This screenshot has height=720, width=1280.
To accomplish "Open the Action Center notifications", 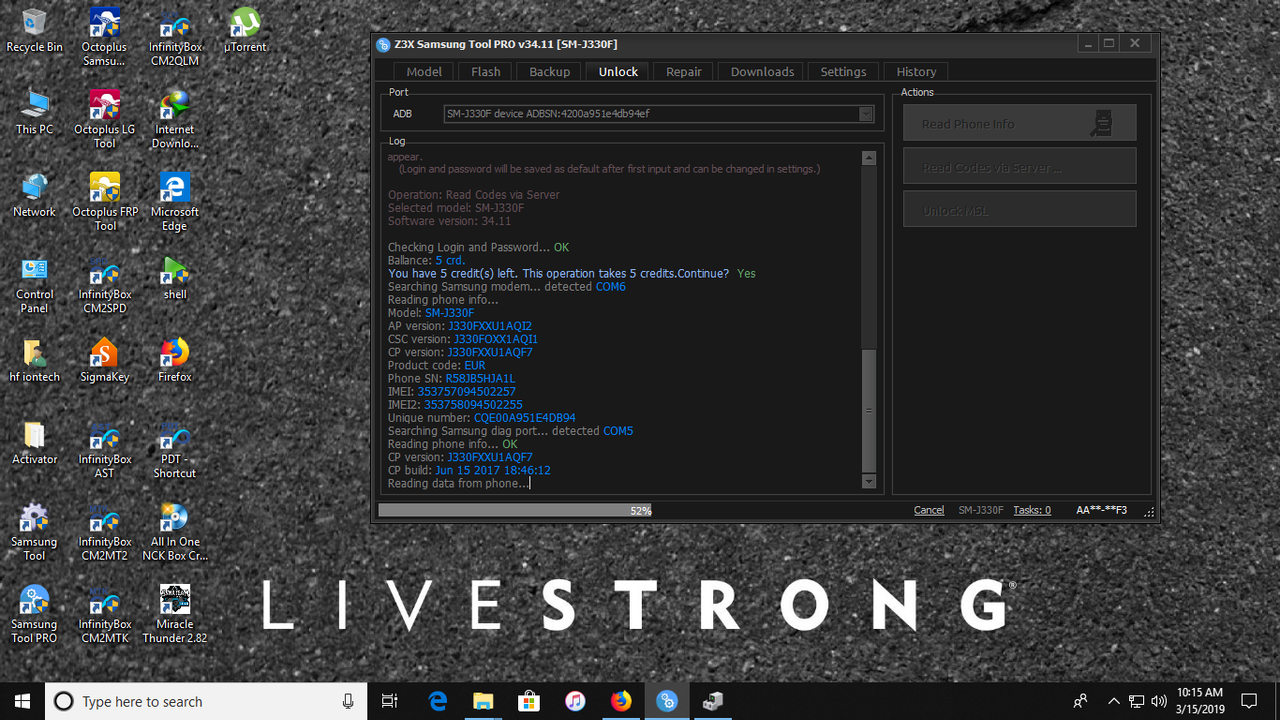I will point(1249,701).
